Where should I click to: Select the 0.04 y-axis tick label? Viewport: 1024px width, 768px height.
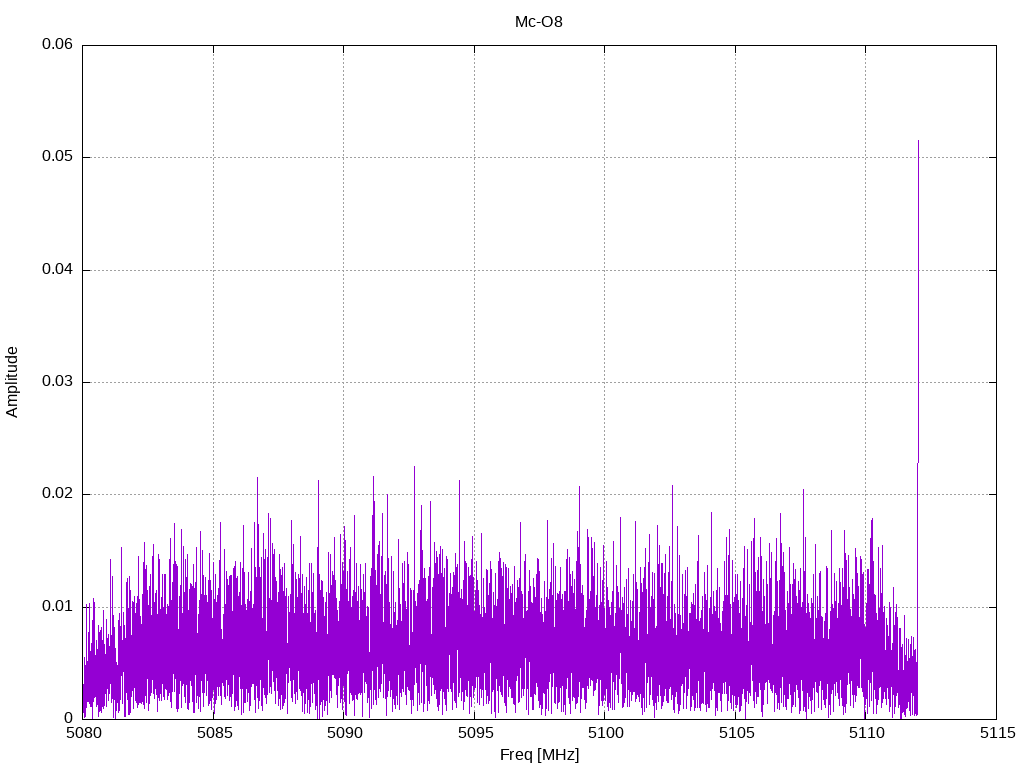pyautogui.click(x=56, y=270)
